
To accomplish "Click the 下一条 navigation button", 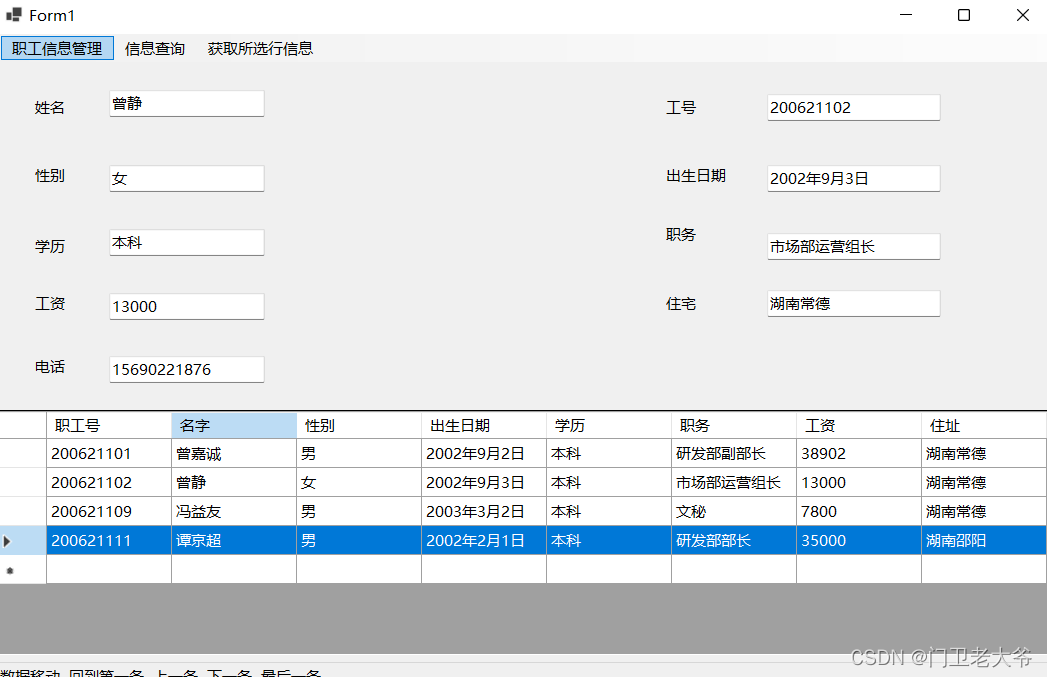I will click(x=229, y=672).
